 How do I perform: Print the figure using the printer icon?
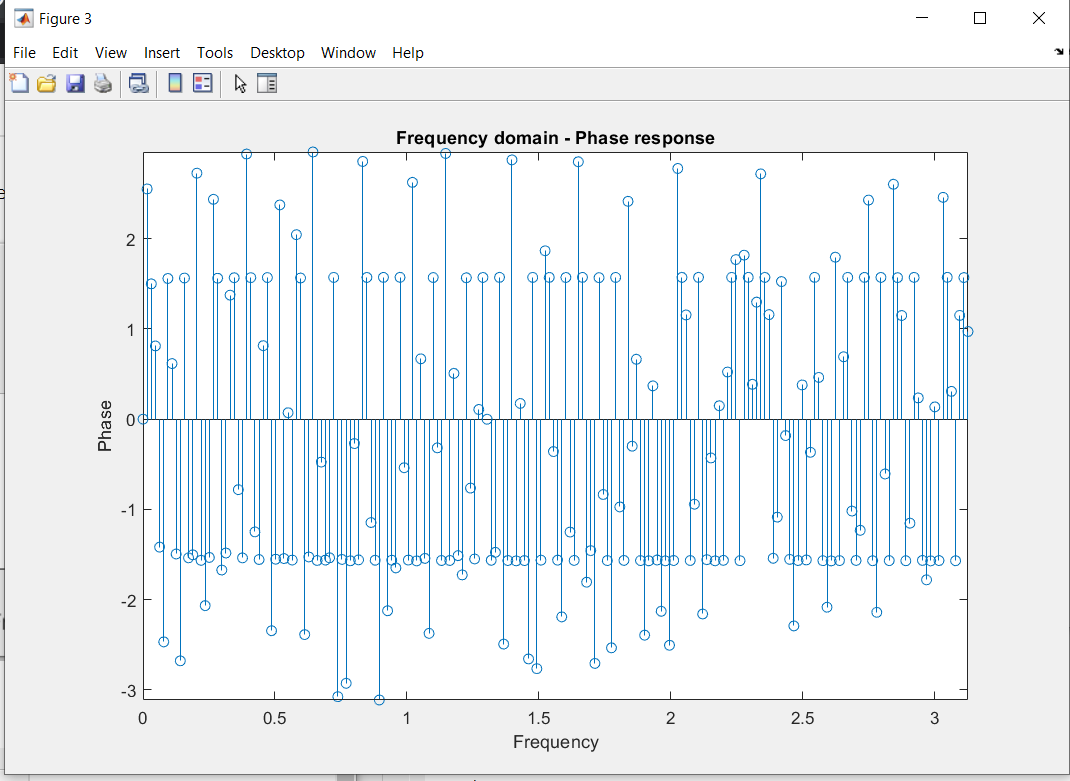[103, 84]
